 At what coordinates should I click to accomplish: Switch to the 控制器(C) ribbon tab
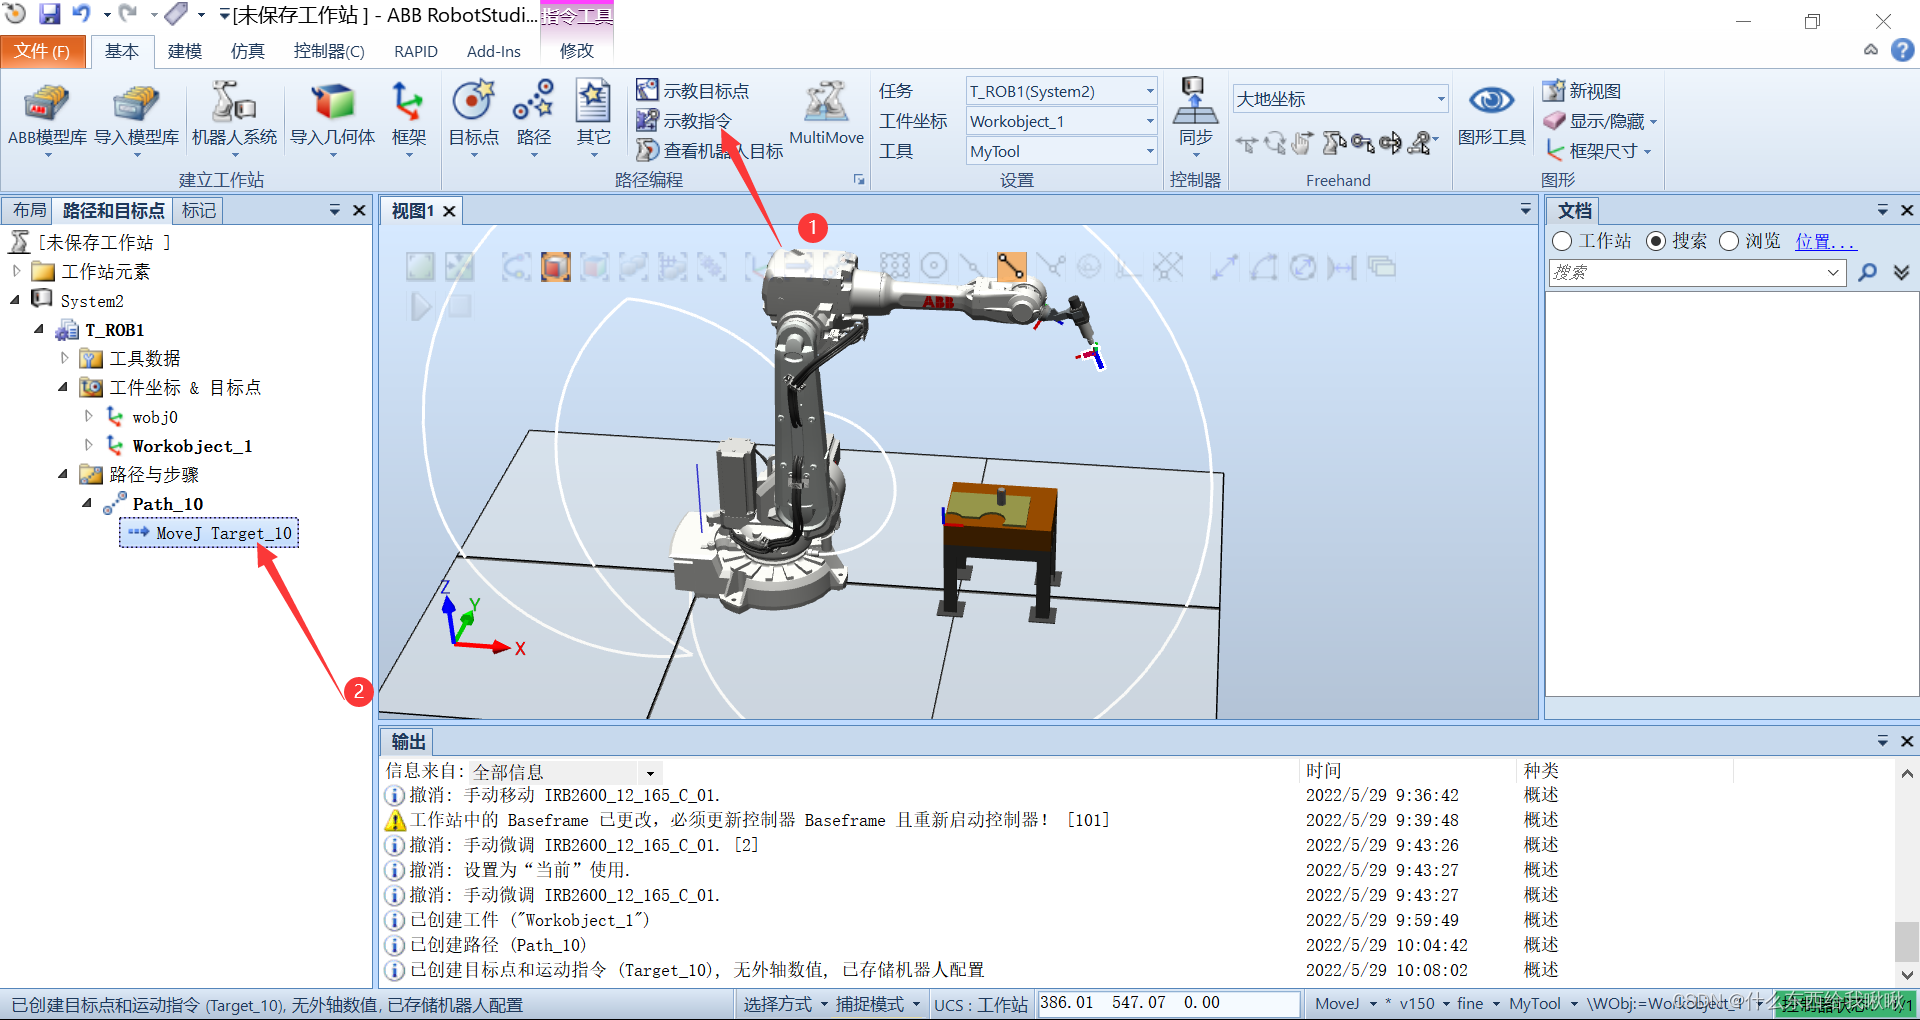[329, 51]
